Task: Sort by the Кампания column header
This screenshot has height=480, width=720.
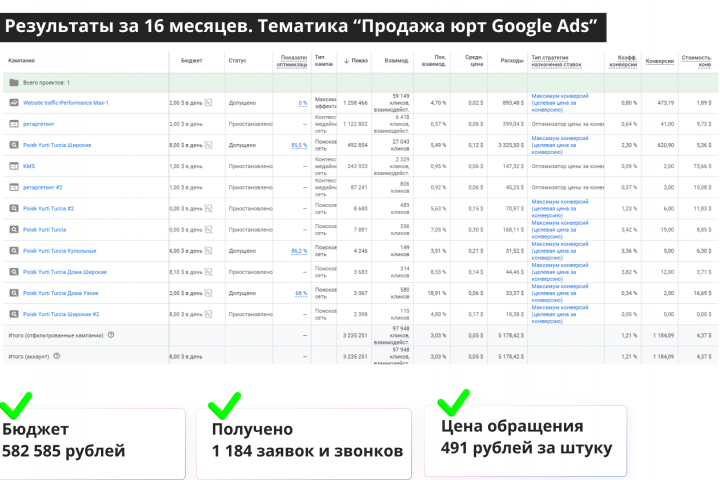Action: pos(21,61)
